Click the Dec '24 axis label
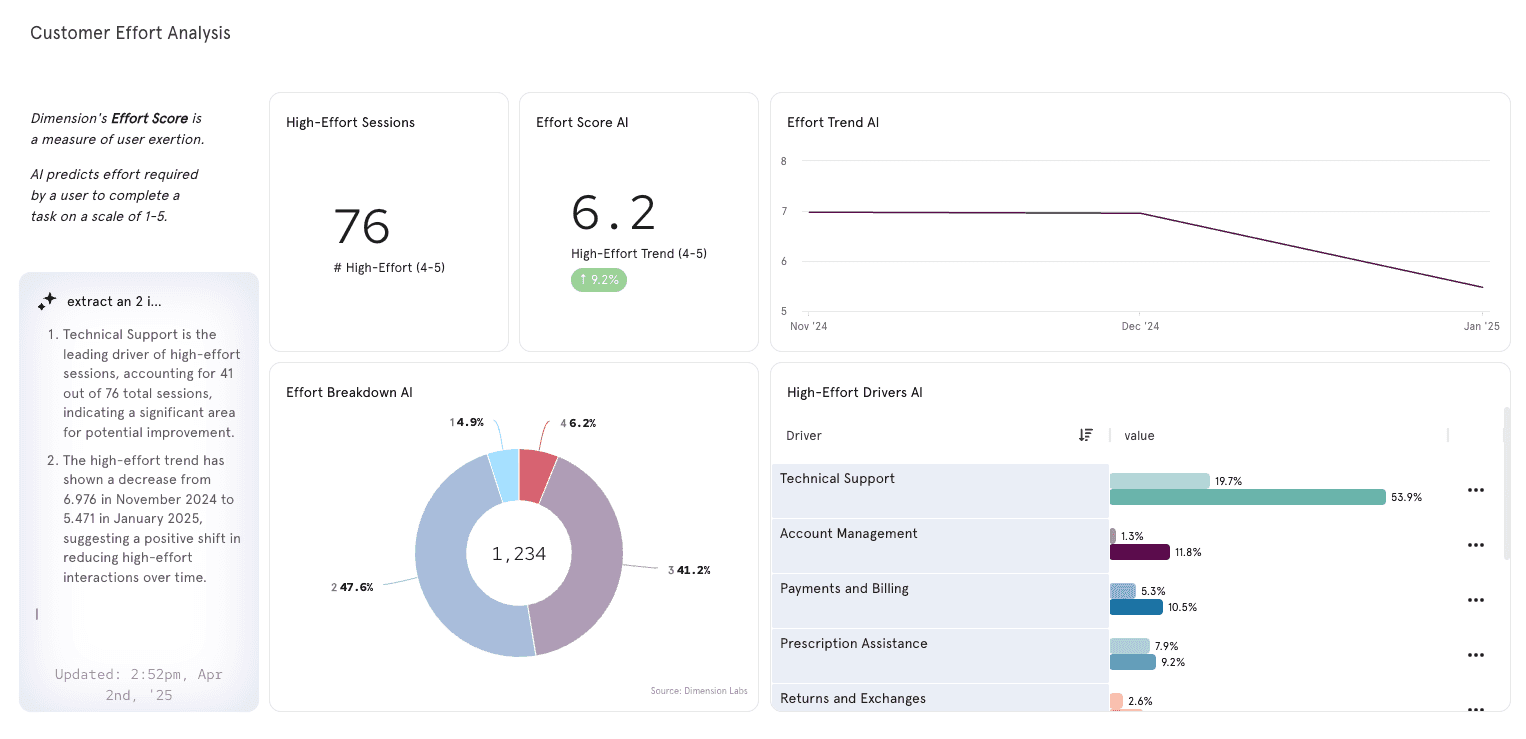Viewport: 1526px width, 739px height. (x=1141, y=326)
